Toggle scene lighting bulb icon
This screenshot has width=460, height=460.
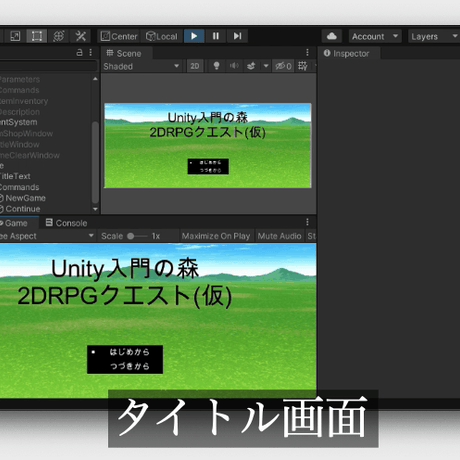point(216,66)
